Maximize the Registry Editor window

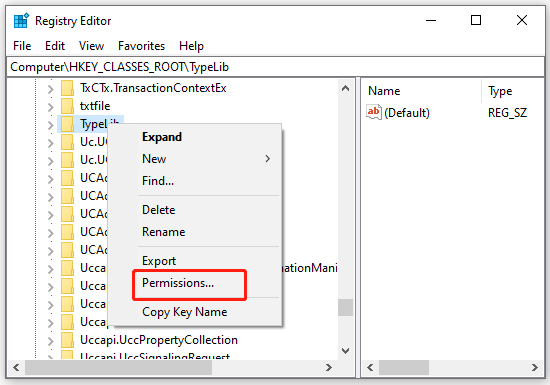point(476,20)
